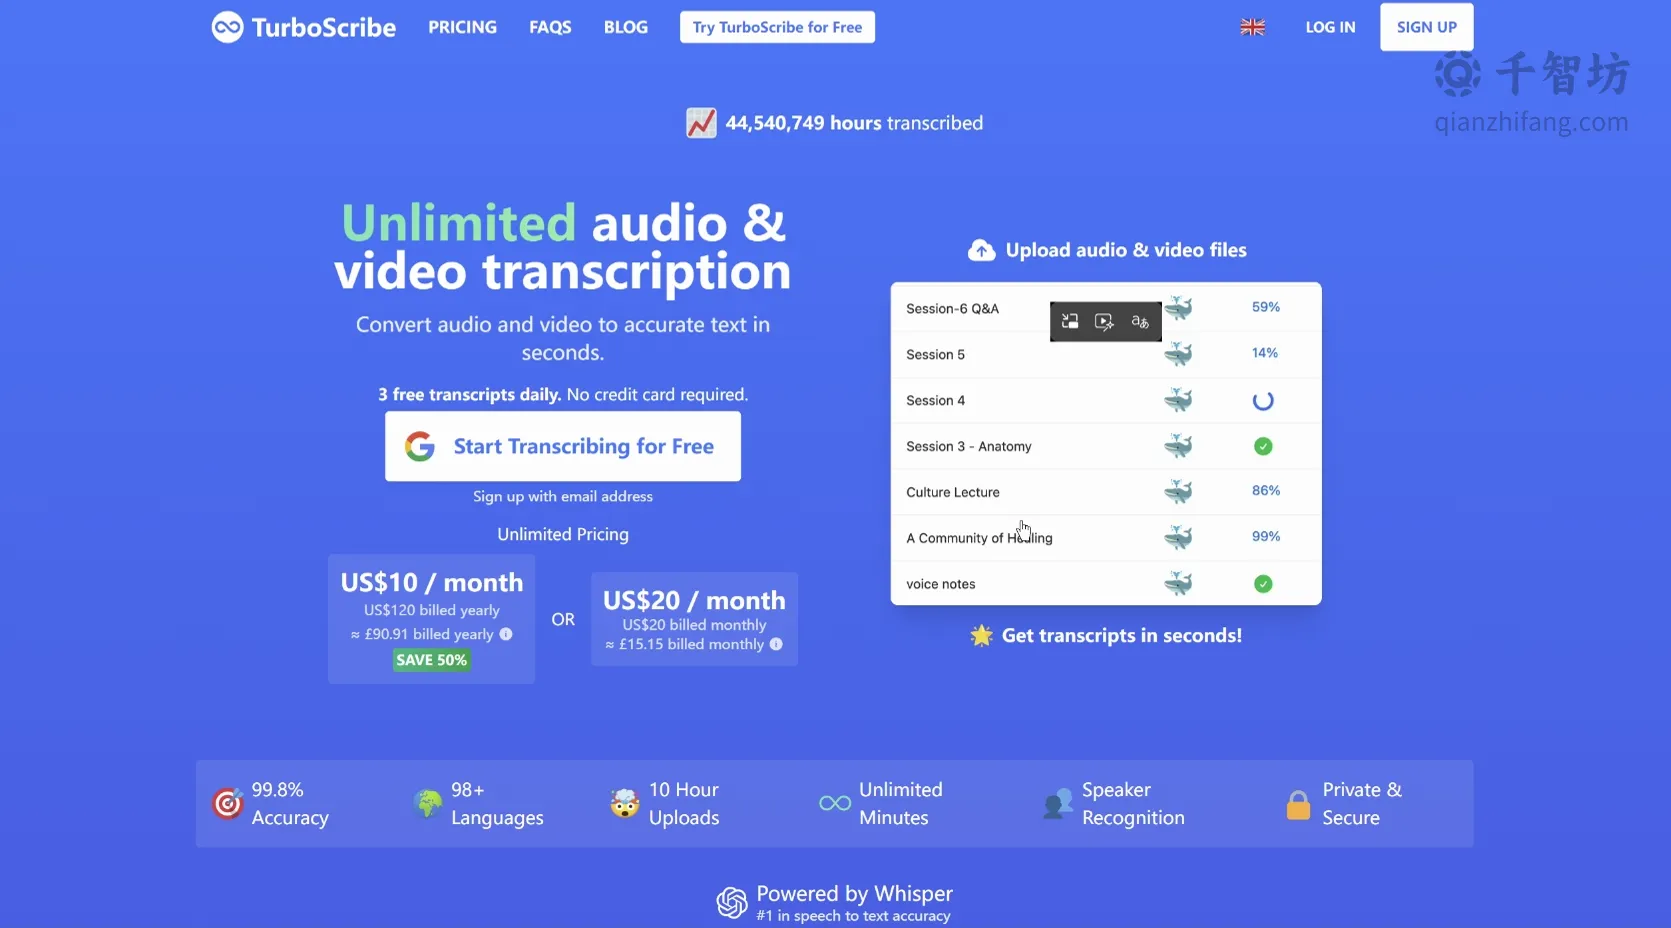Click the Unlimited Minutes feature text
Viewport: 1671px width, 928px height.
(x=901, y=803)
